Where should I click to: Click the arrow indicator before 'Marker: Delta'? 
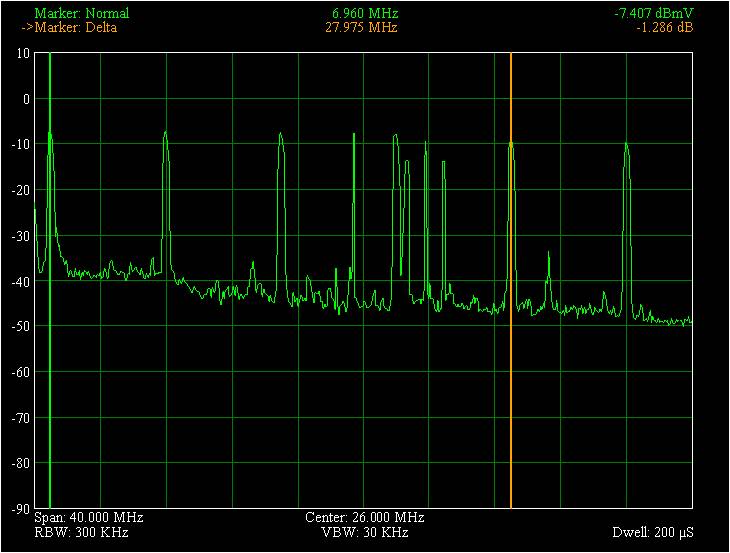(x=27, y=28)
